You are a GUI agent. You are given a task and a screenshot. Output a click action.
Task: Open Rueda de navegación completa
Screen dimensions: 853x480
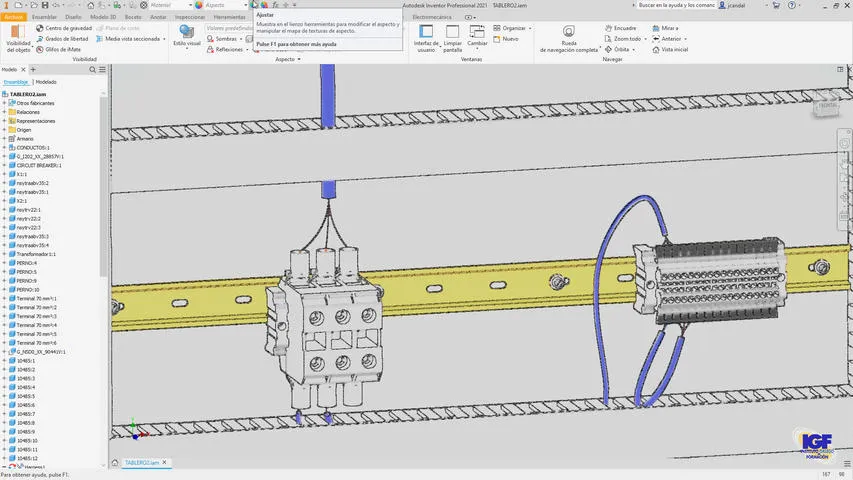coord(568,38)
